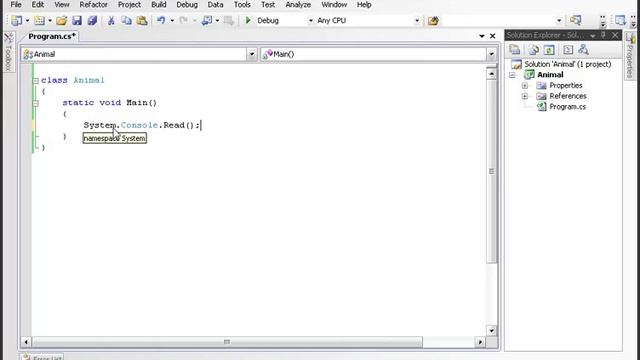Open Solution Explorer window position menu arrow
The width and height of the screenshot is (640, 360).
coord(593,36)
